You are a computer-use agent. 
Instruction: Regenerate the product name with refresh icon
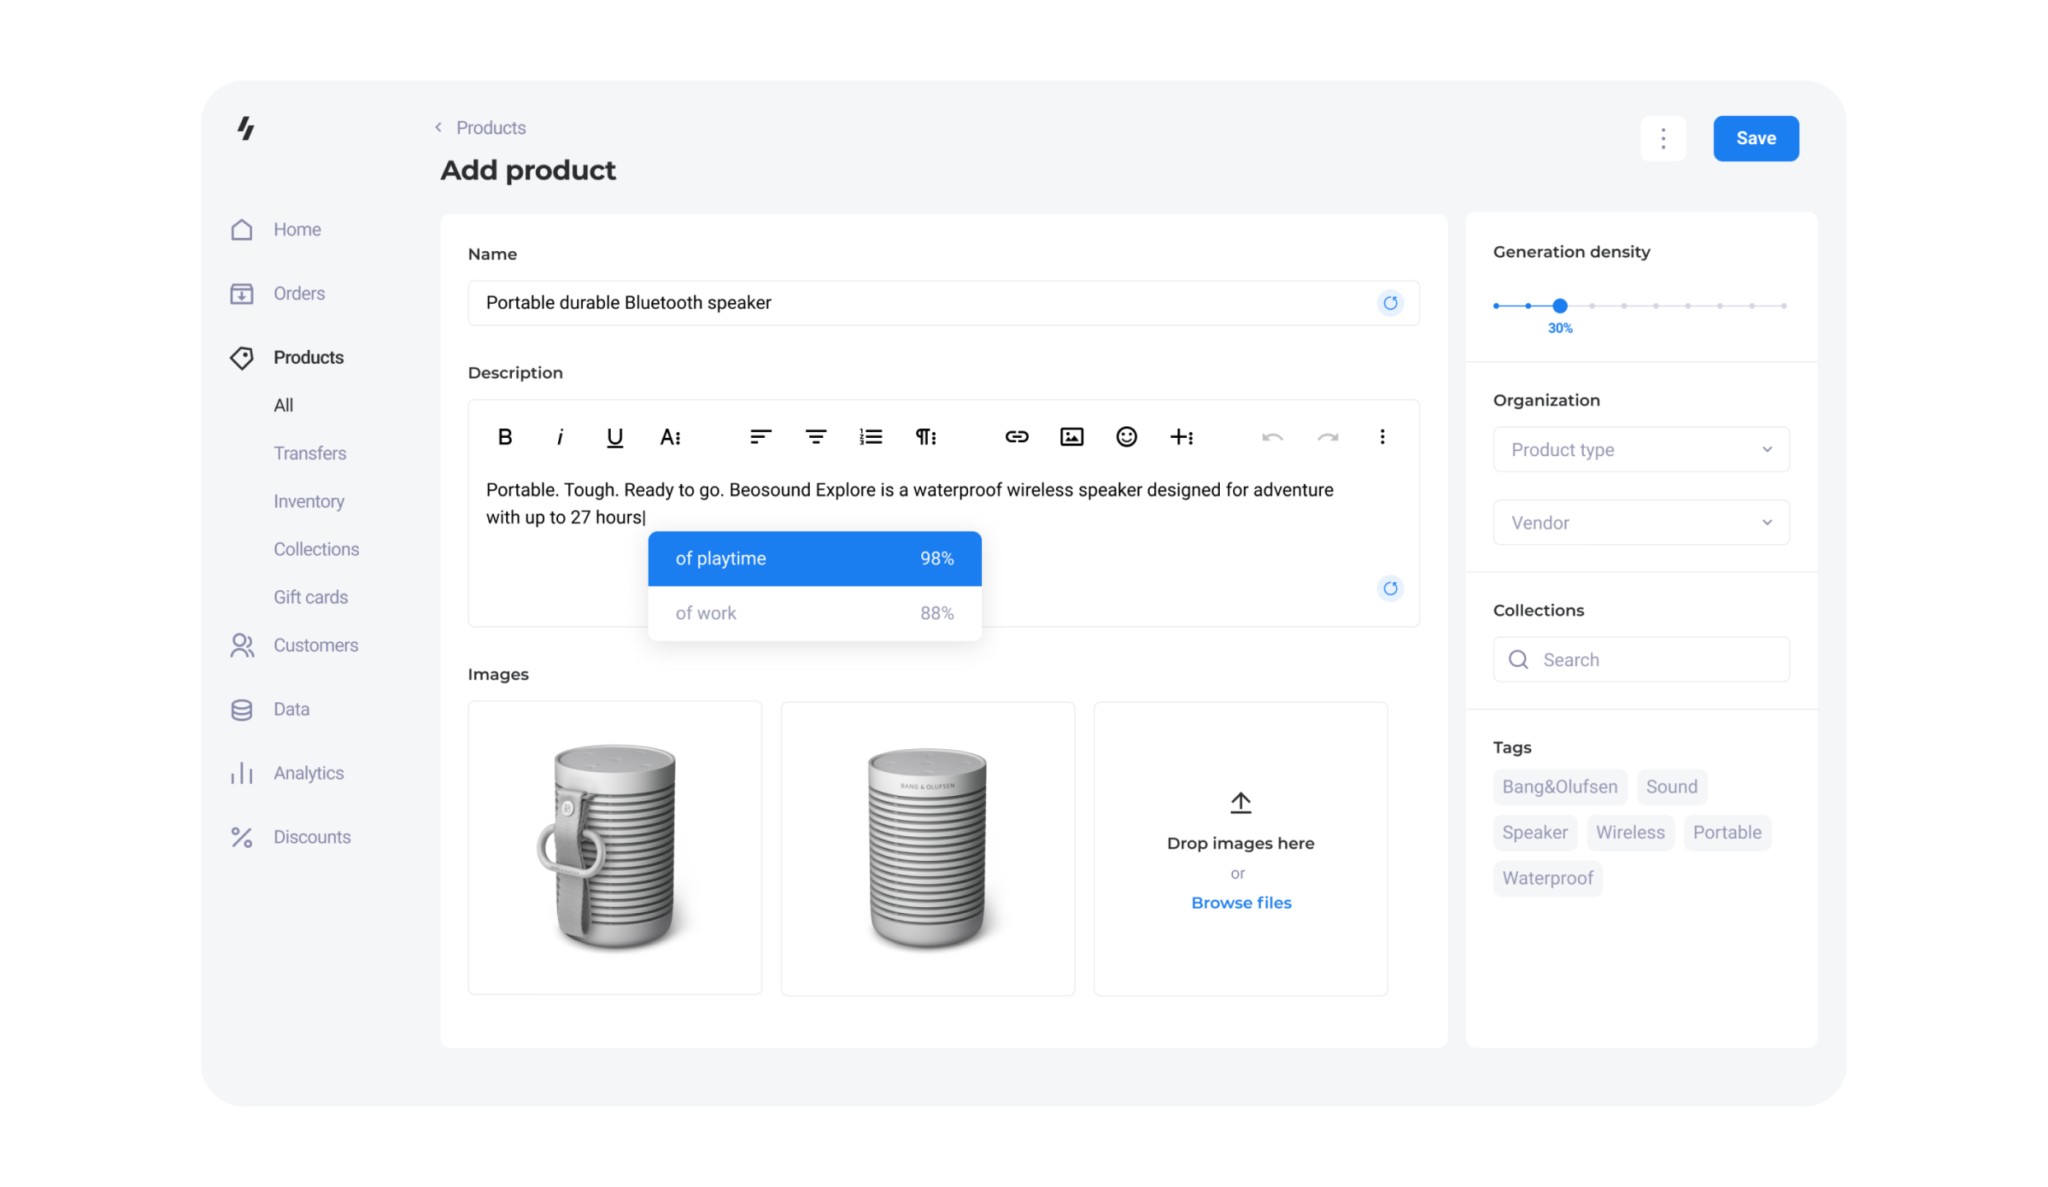[1390, 303]
